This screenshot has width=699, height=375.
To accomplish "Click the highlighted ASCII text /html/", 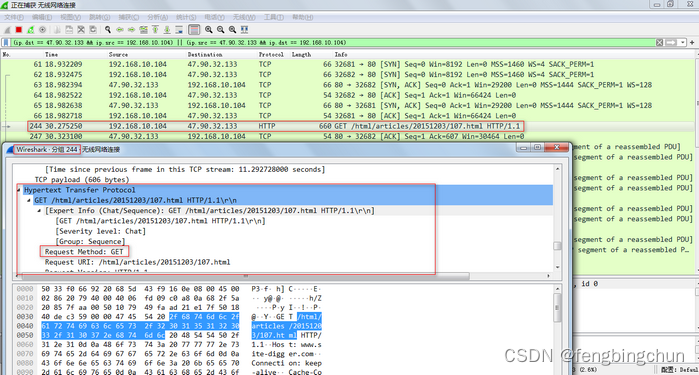I will 309,317.
